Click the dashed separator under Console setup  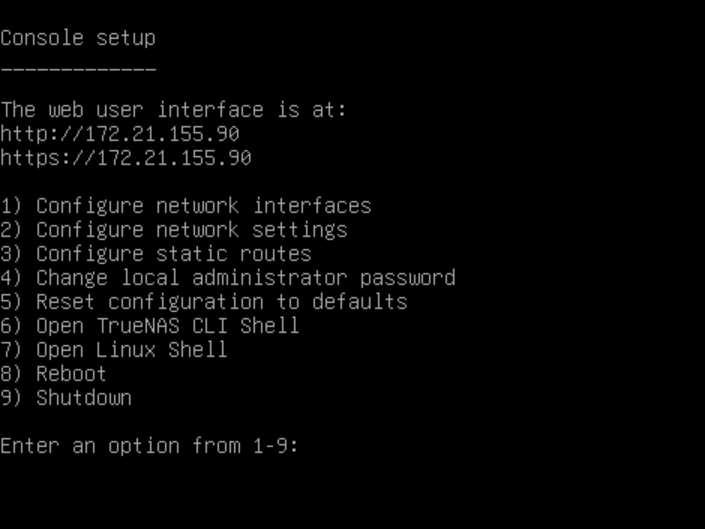[78, 69]
